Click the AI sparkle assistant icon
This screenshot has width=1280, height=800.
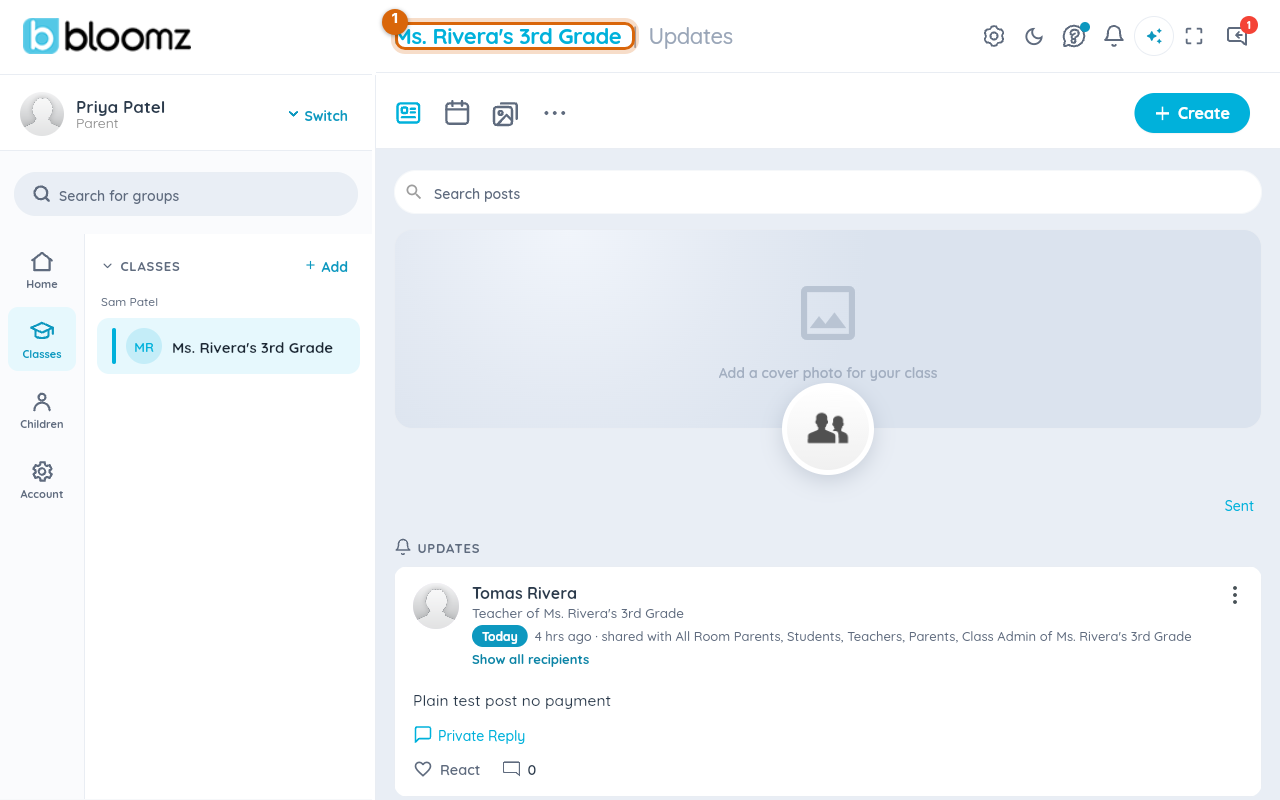coord(1154,36)
